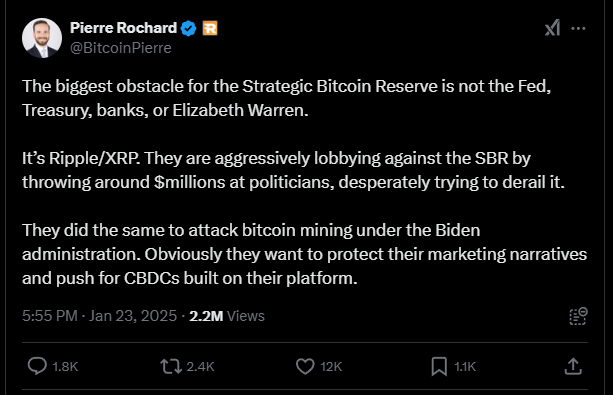Viewport: 613px width, 395px height.
Task: Click the 5:55 PM Jan 23, 2025 timestamp
Action: (x=100, y=316)
